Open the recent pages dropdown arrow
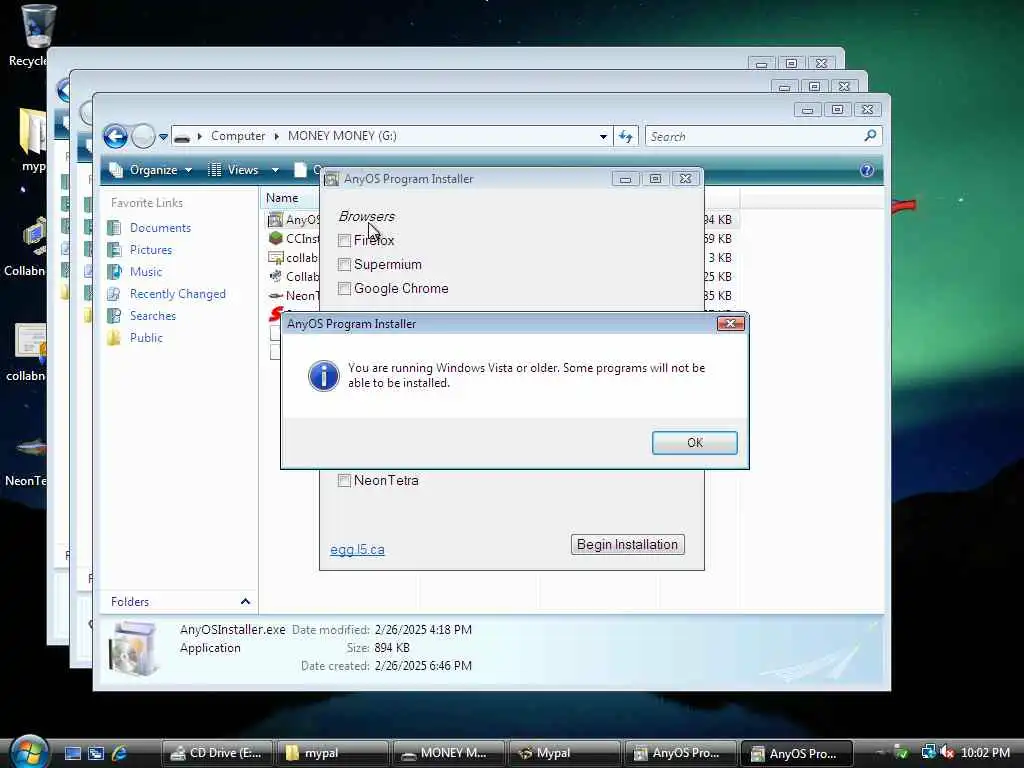Image resolution: width=1024 pixels, height=768 pixels. 163,137
